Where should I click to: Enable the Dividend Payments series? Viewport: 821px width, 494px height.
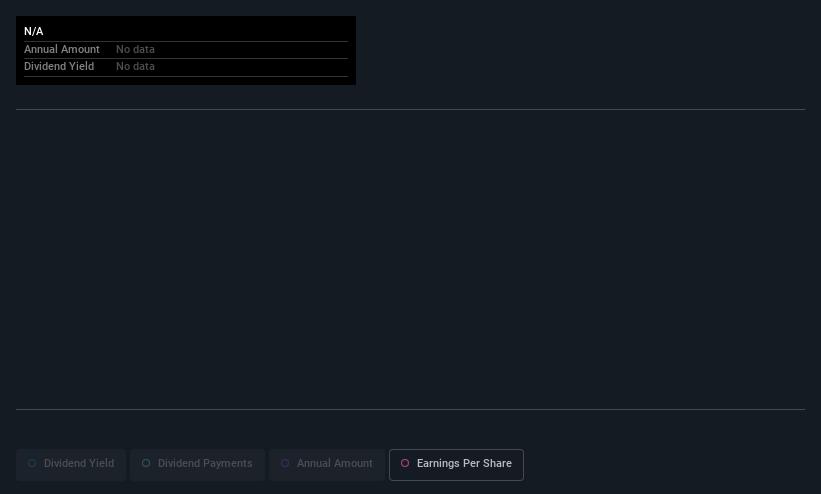click(x=197, y=465)
